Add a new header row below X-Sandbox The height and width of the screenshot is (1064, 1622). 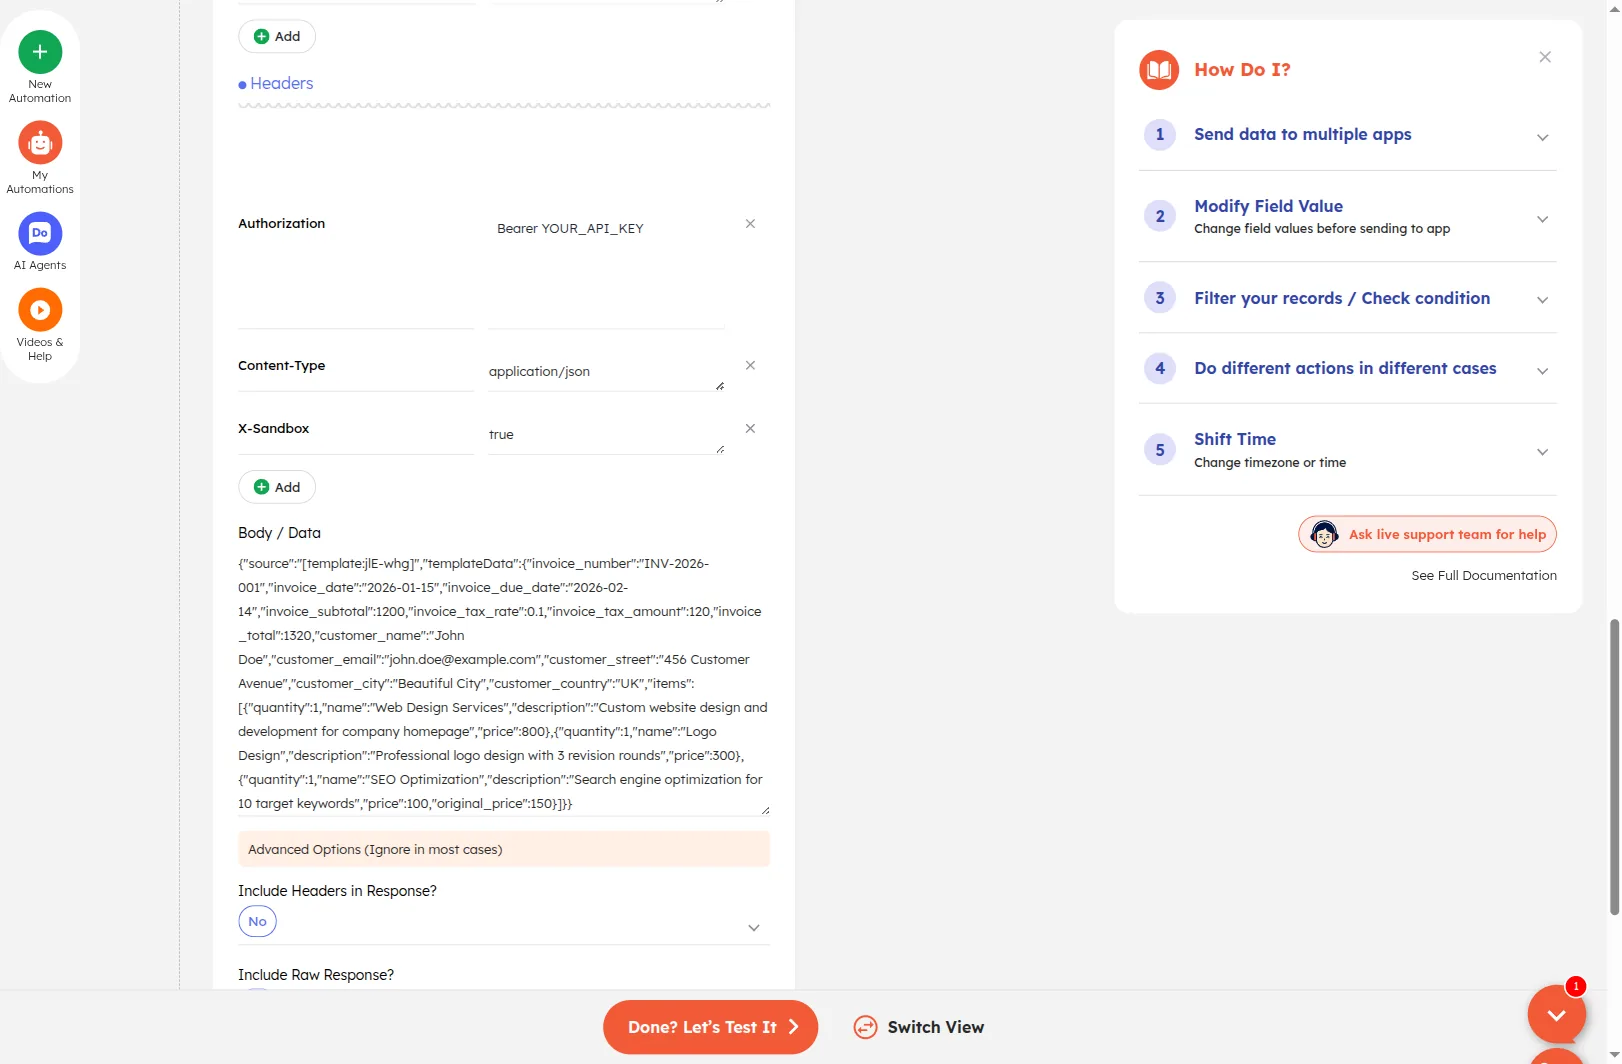pos(277,487)
